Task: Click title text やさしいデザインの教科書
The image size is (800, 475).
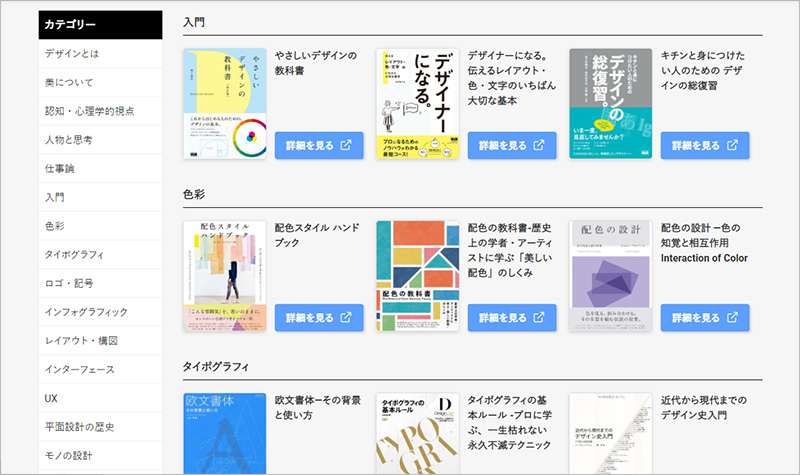Action: pos(316,63)
